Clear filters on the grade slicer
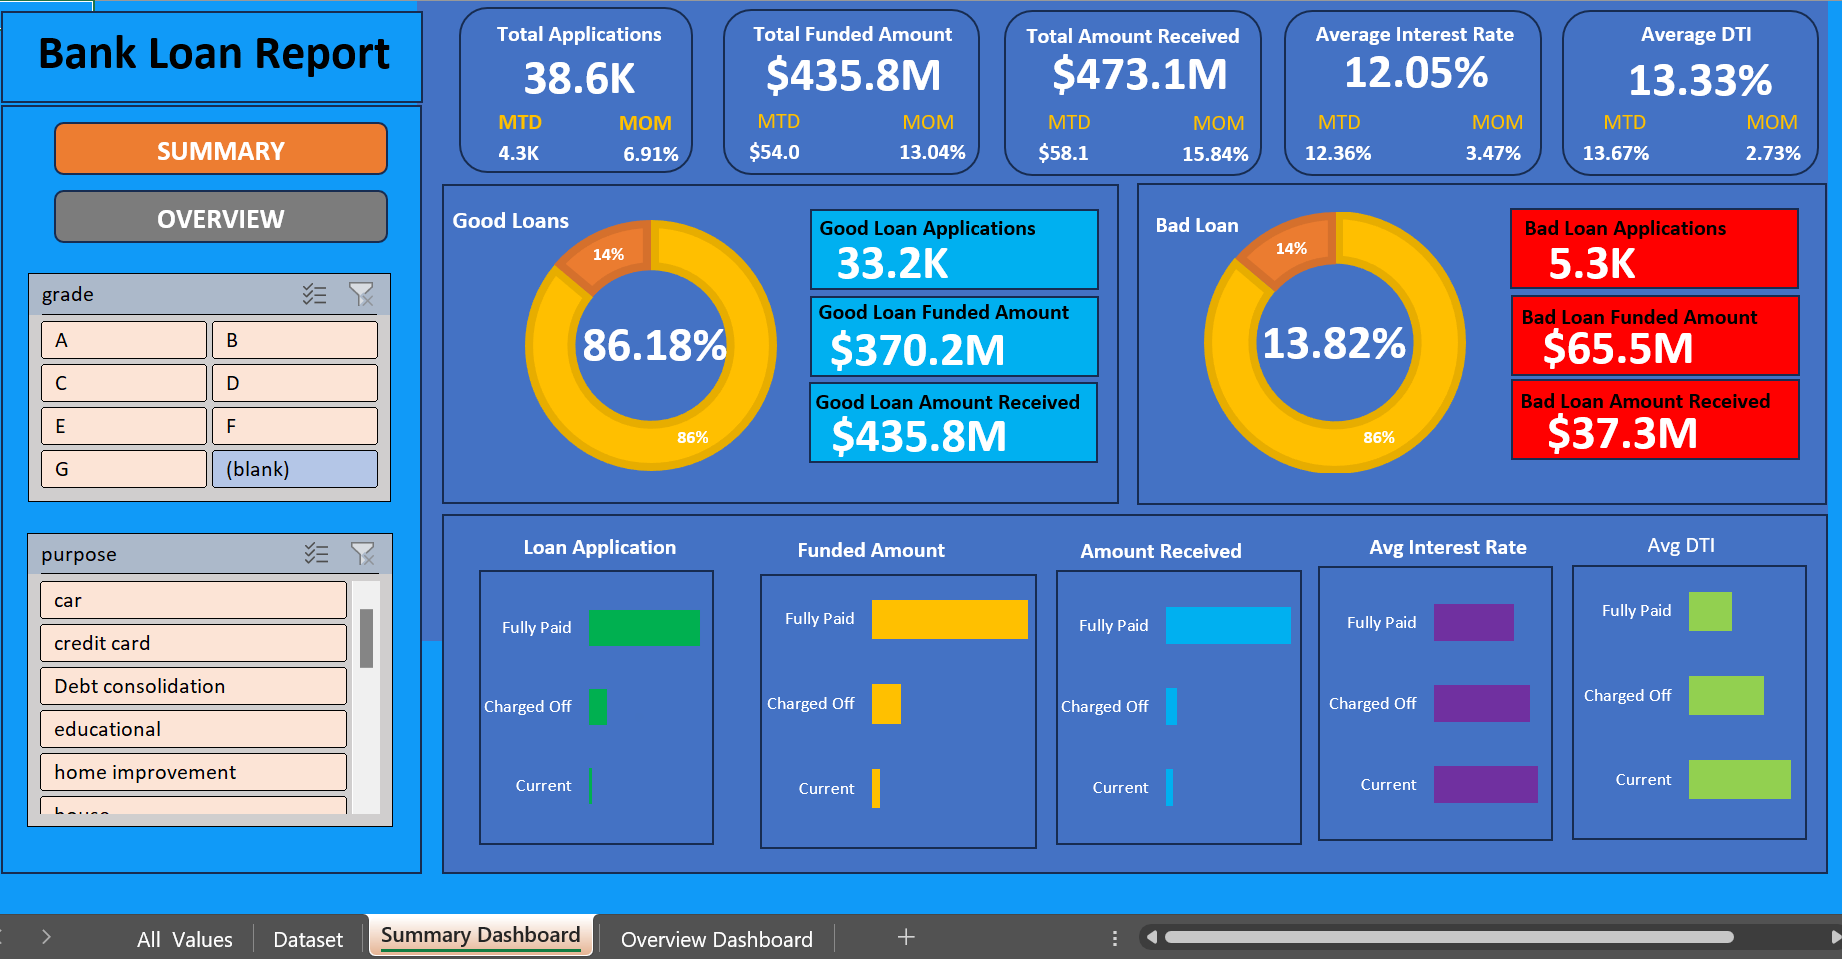 click(x=363, y=294)
